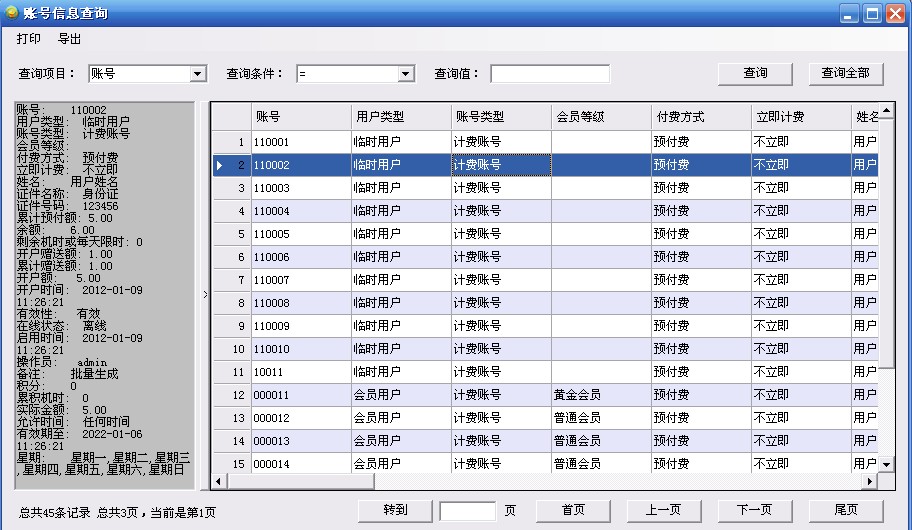Select account cell 000012
The width and height of the screenshot is (912, 530).
301,418
